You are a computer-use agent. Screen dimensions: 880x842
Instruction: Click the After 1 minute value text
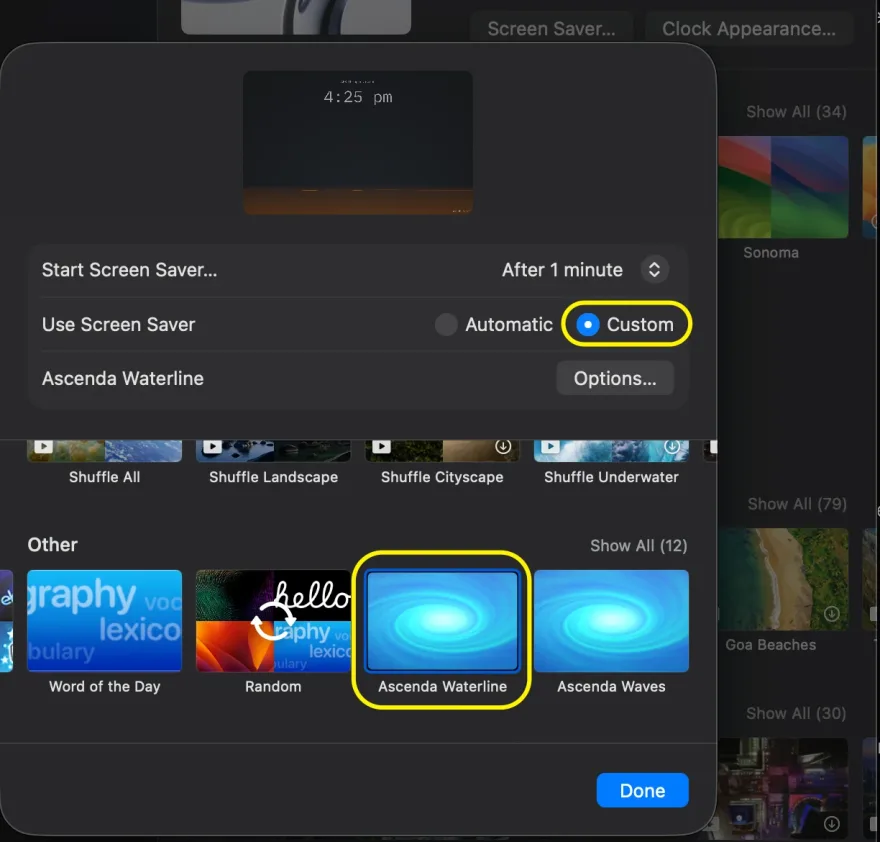click(x=562, y=270)
